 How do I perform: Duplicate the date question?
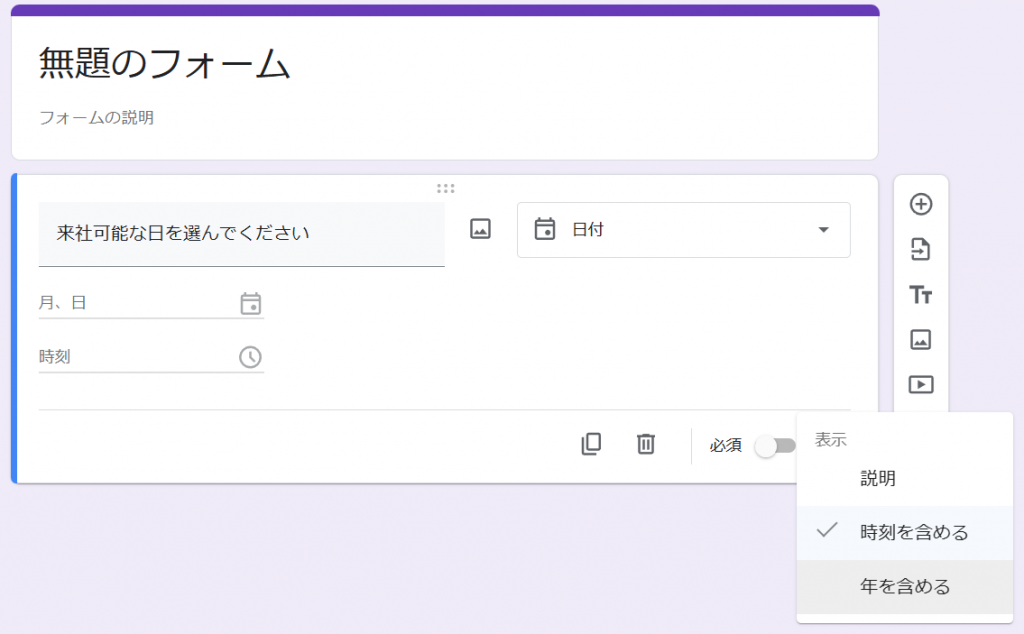click(x=590, y=444)
